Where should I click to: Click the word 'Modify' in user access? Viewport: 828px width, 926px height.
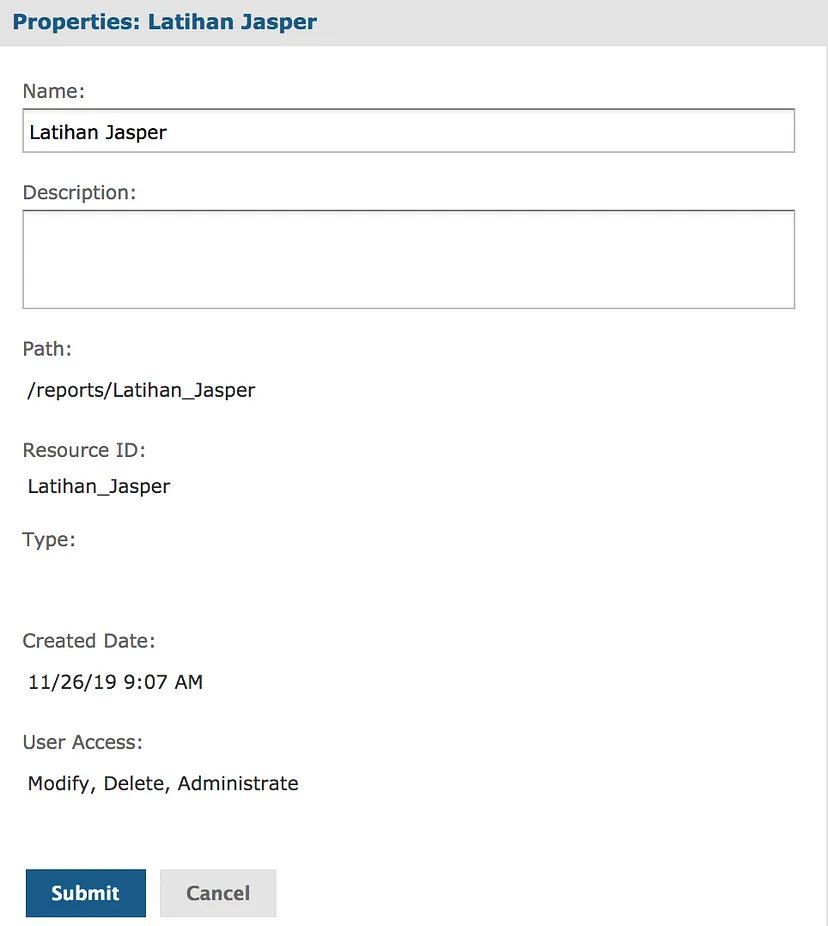pyautogui.click(x=61, y=784)
